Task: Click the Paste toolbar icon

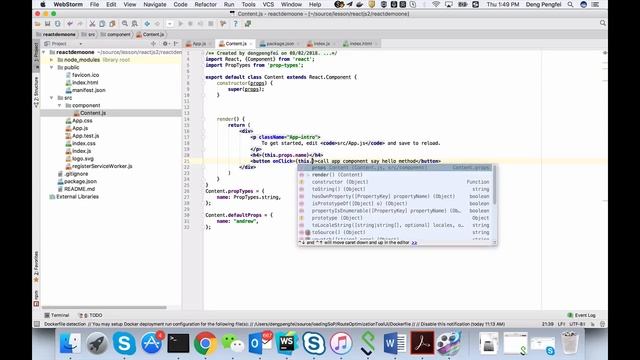Action: (112, 24)
